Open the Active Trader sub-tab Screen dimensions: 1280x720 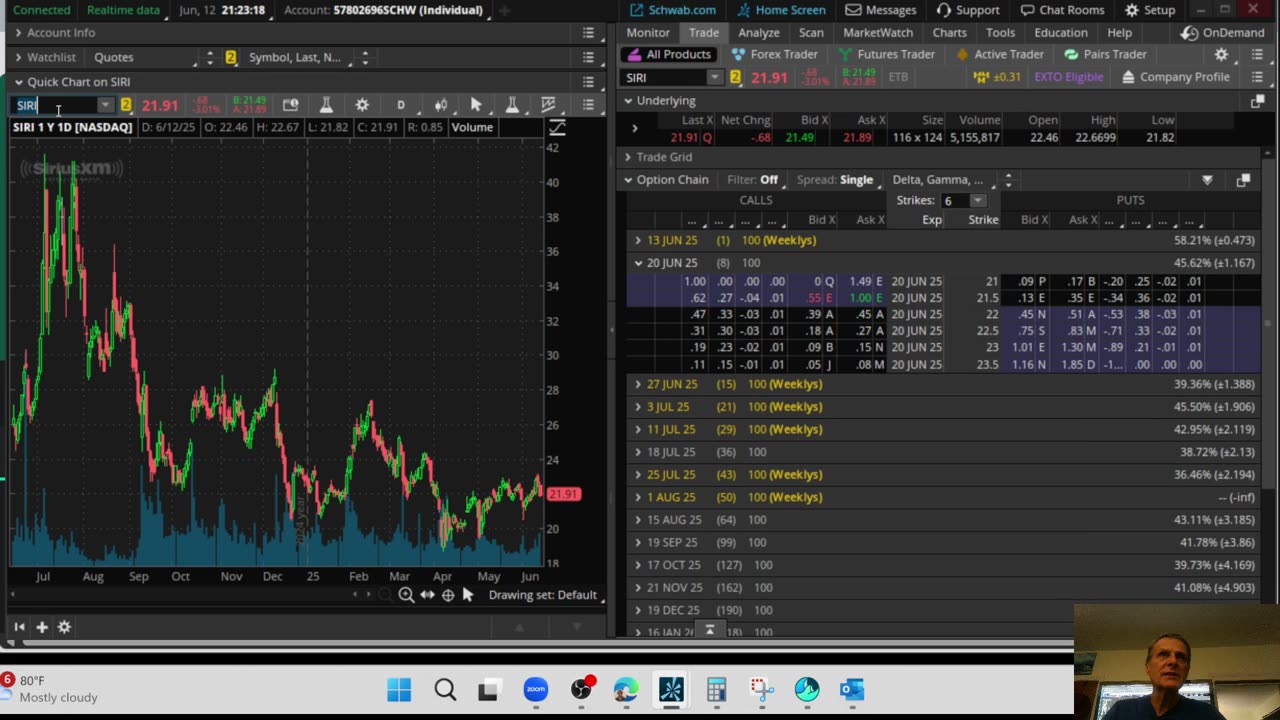click(1001, 55)
